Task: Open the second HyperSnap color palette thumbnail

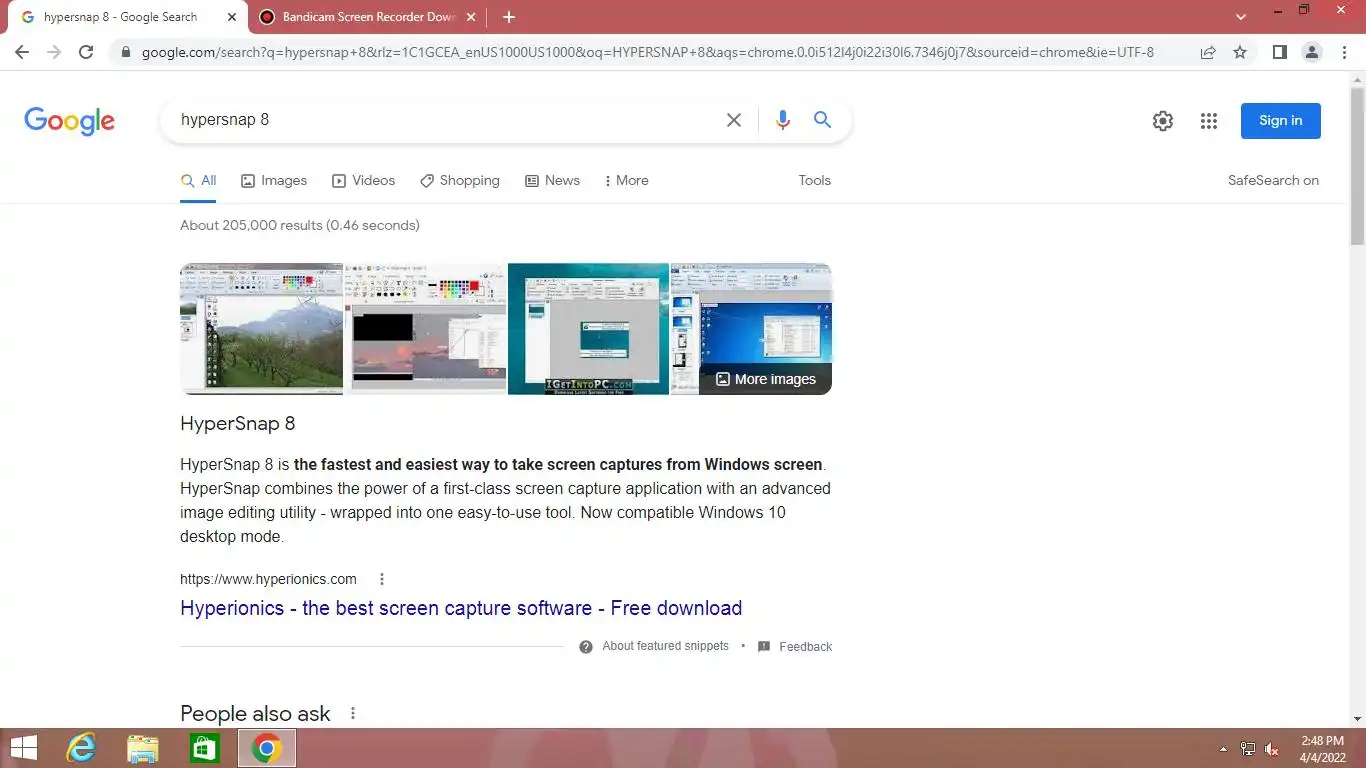Action: (x=425, y=329)
